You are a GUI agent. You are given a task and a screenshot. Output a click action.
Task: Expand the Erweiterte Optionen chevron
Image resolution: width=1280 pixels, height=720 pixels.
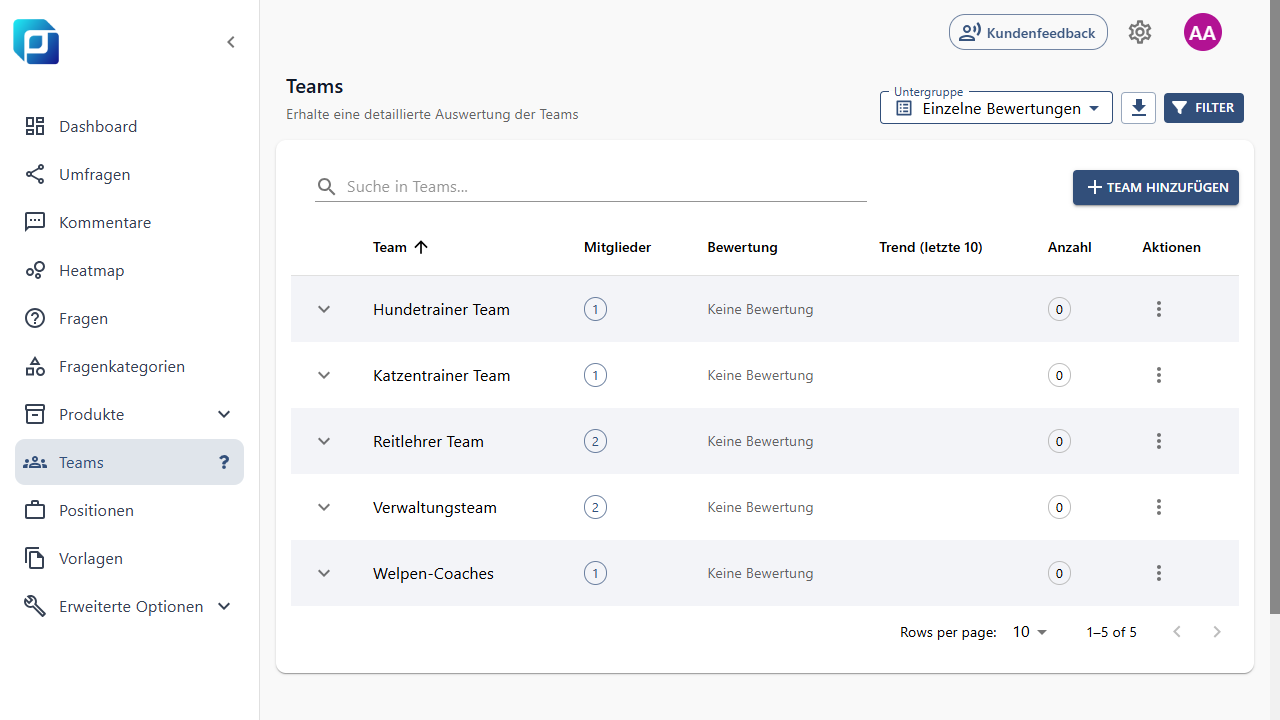click(224, 606)
